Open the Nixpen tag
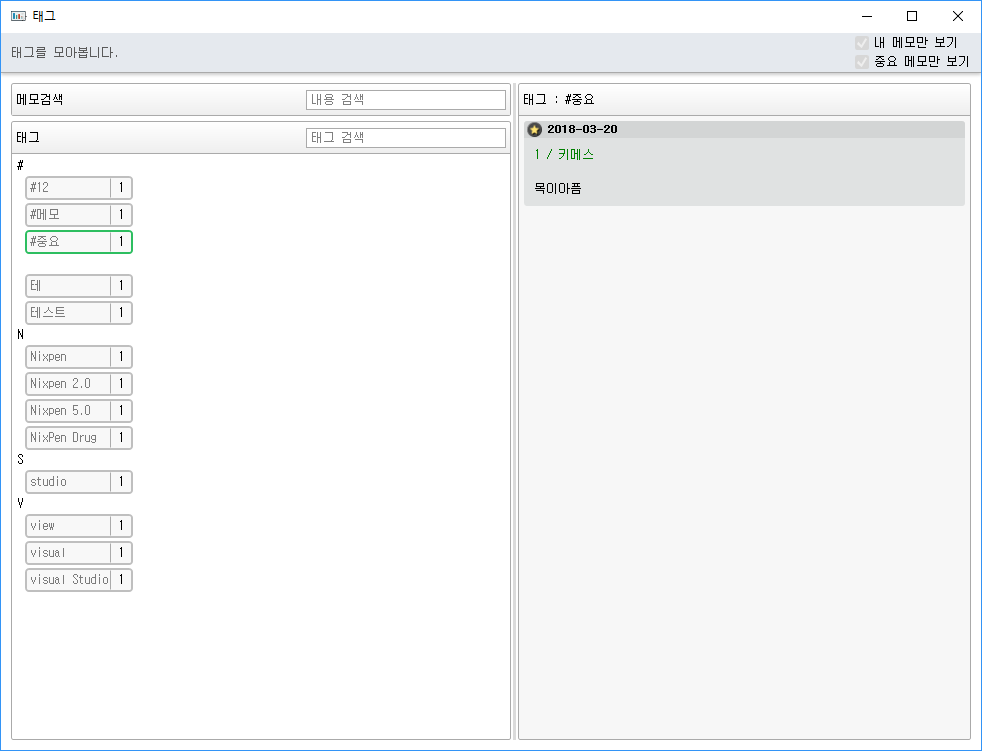Image resolution: width=982 pixels, height=751 pixels. 78,357
